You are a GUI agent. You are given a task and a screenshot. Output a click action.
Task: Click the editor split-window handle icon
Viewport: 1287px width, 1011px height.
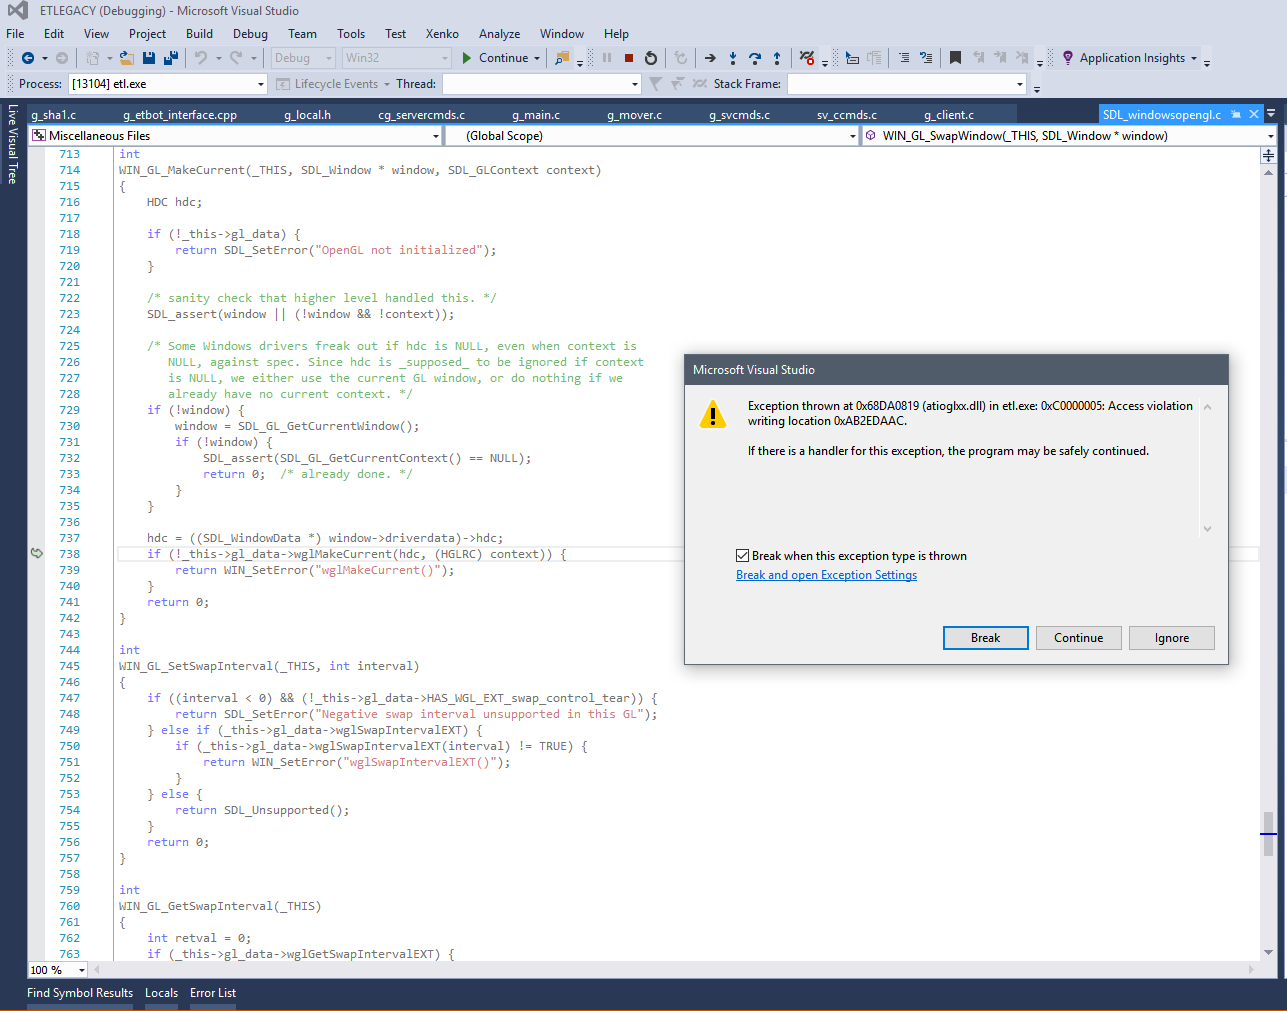1268,155
